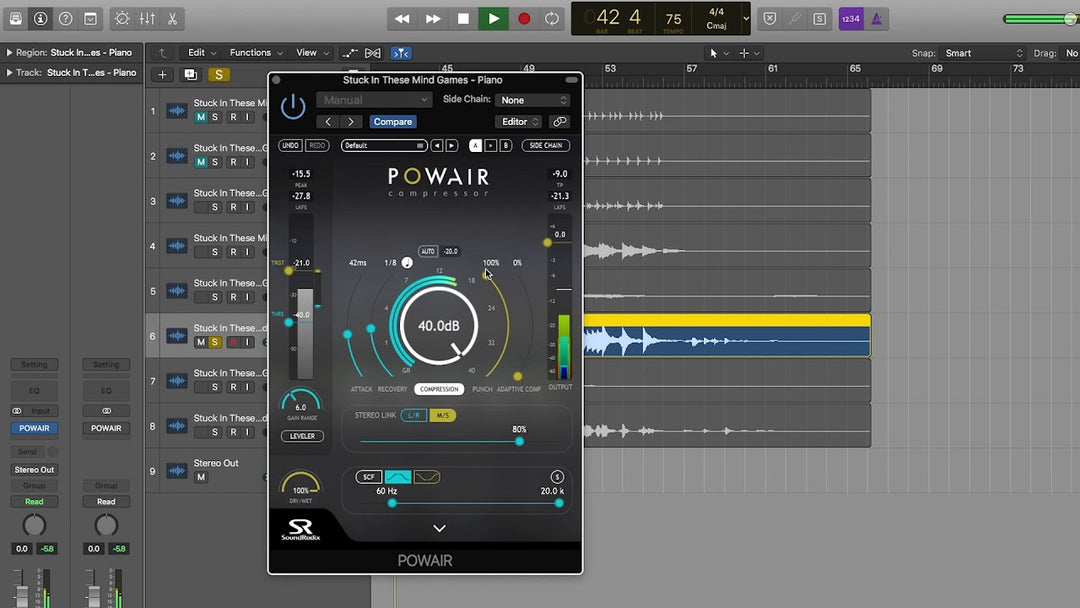Click the next preset right arrow in plugin header
The height and width of the screenshot is (608, 1080).
click(x=351, y=122)
